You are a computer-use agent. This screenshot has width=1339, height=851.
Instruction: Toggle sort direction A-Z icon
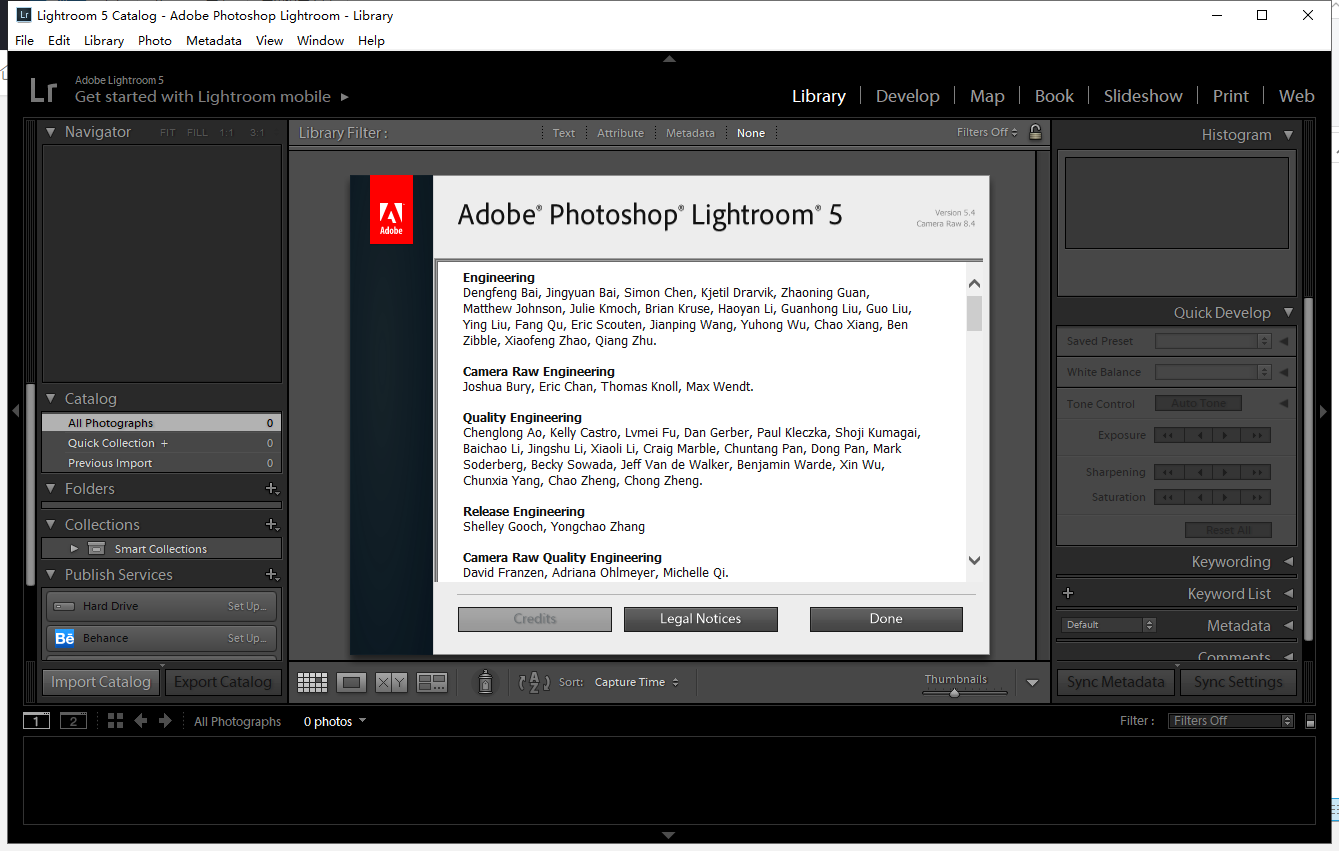pyautogui.click(x=534, y=682)
